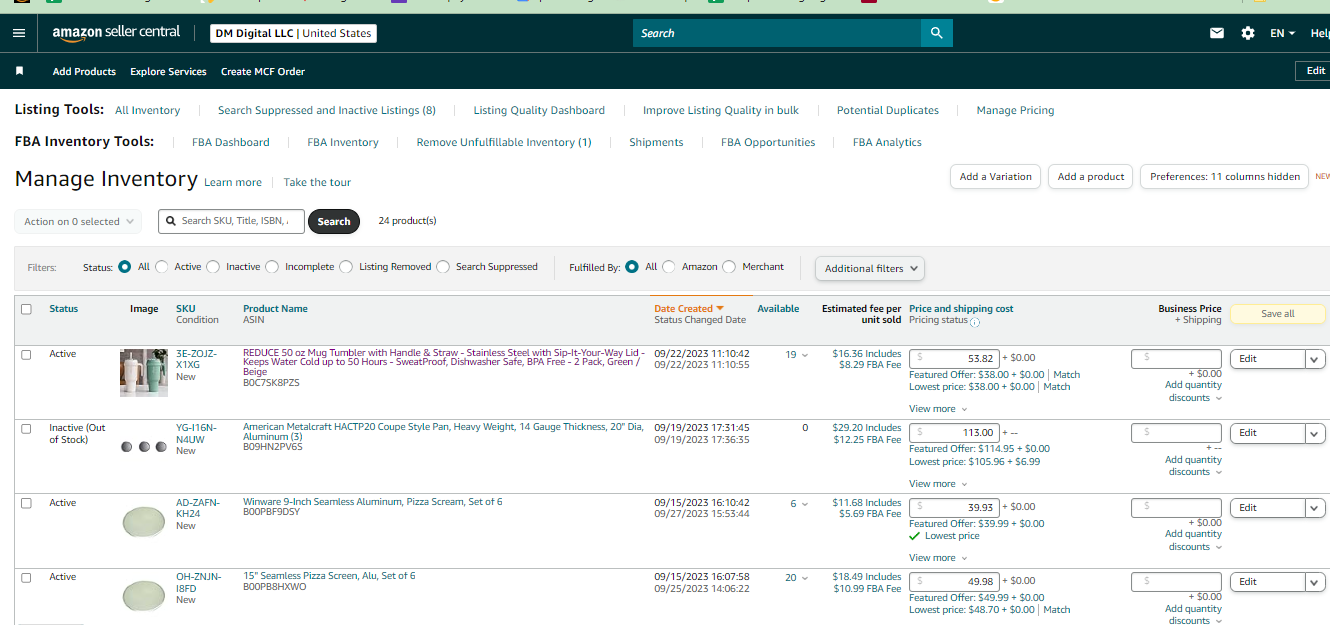Click Add quantity discounts for Winware row
This screenshot has width=1330, height=625.
click(1193, 541)
